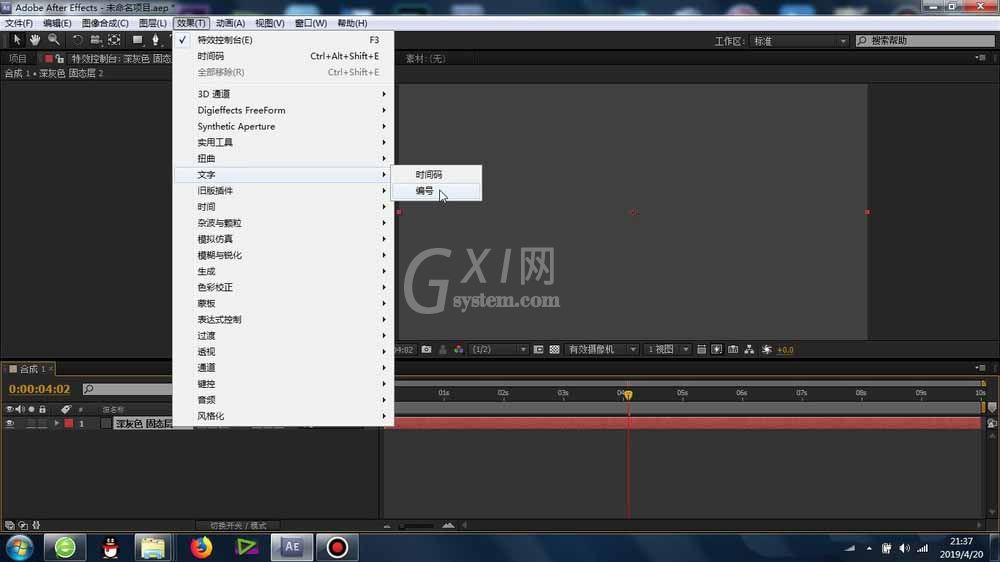Select the 合成 1 timeline tab
The height and width of the screenshot is (562, 1000).
click(x=29, y=369)
